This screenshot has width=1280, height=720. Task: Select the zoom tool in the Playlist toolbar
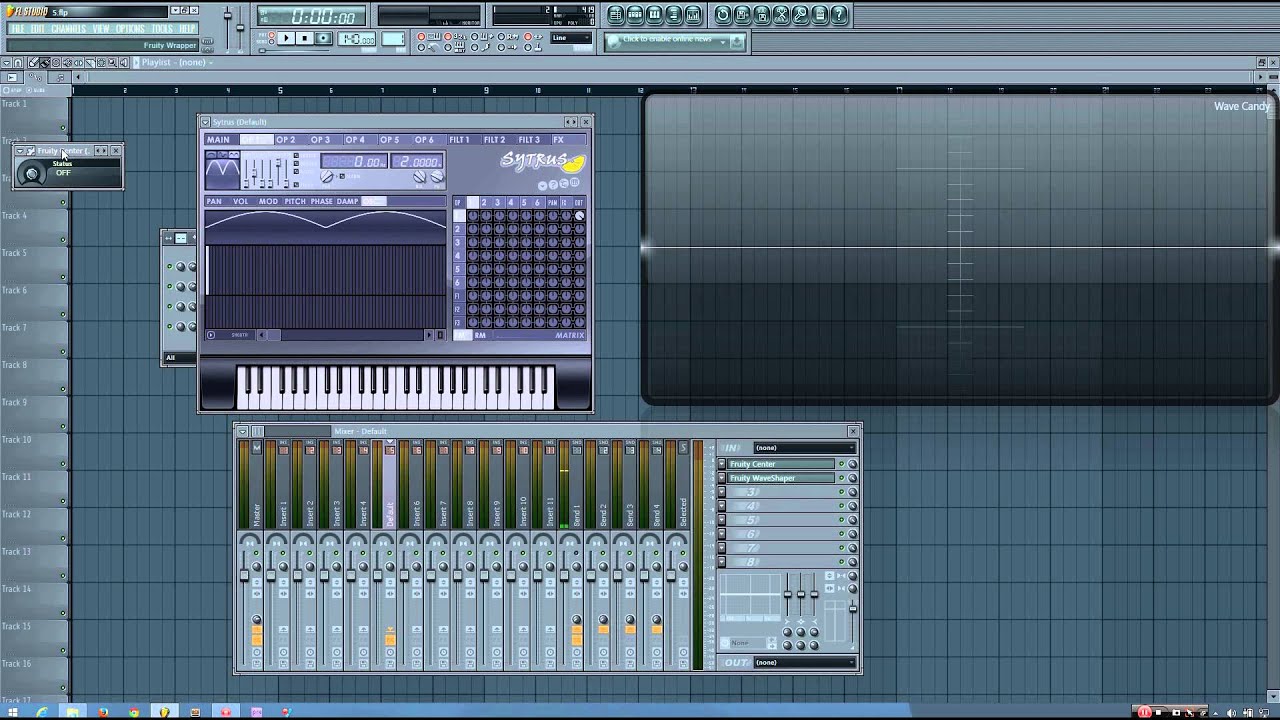click(113, 62)
